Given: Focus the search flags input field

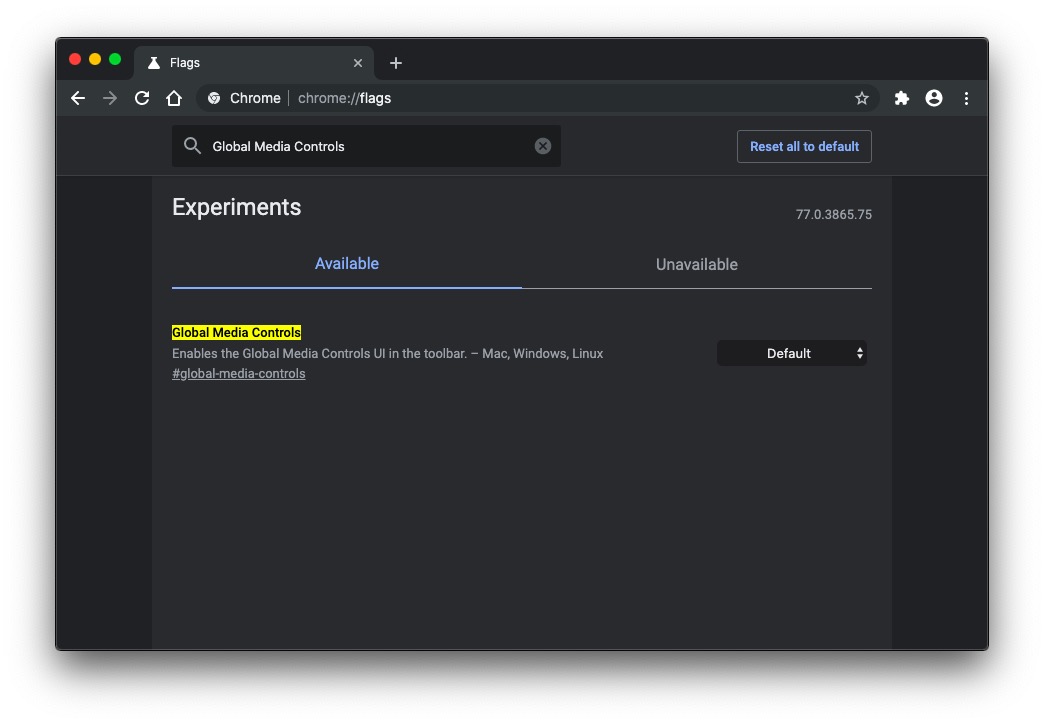Looking at the screenshot, I should (x=370, y=146).
